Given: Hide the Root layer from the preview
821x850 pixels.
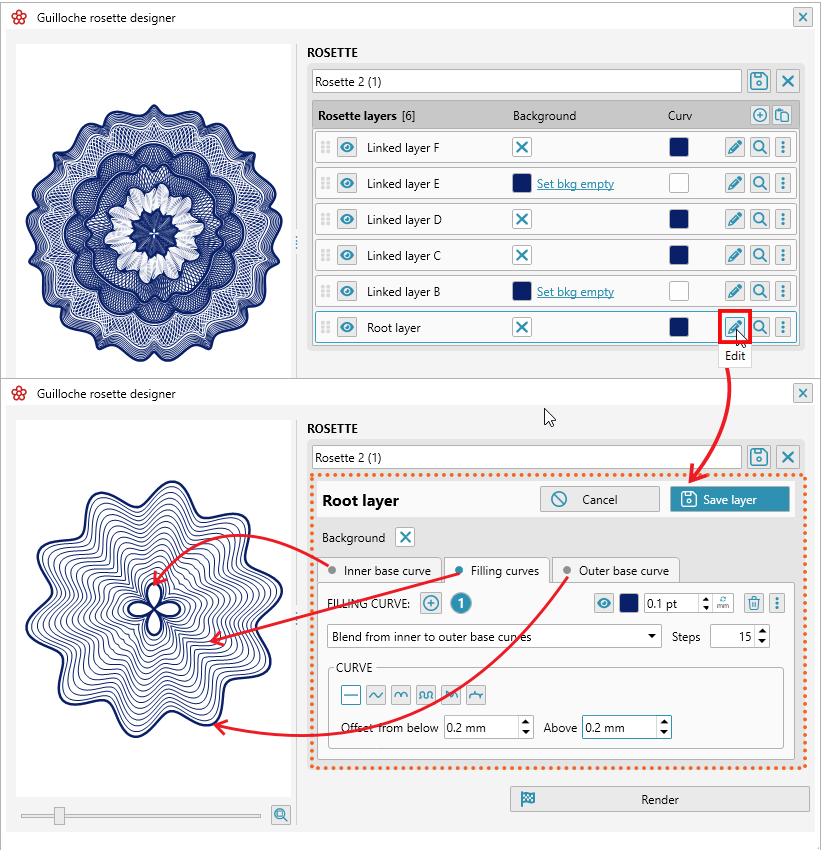Looking at the screenshot, I should pos(345,327).
